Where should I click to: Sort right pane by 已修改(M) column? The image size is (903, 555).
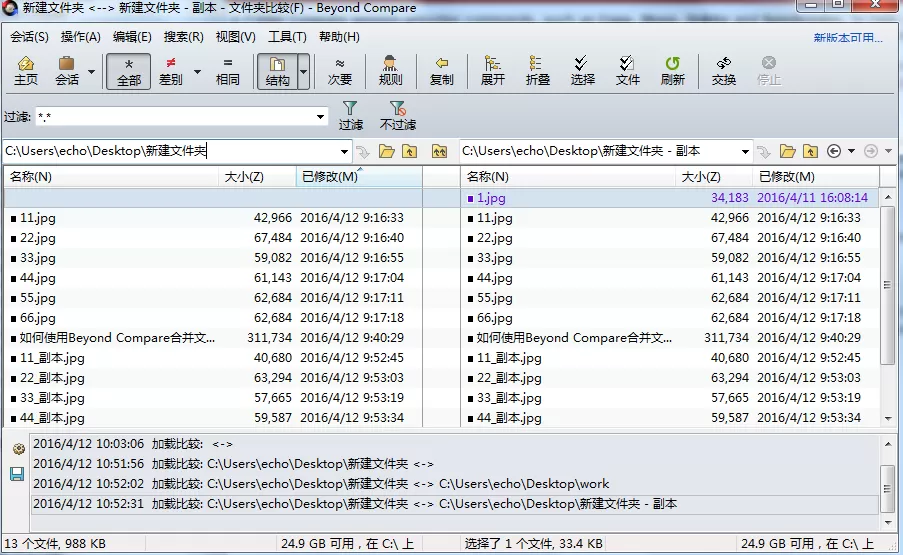click(815, 177)
